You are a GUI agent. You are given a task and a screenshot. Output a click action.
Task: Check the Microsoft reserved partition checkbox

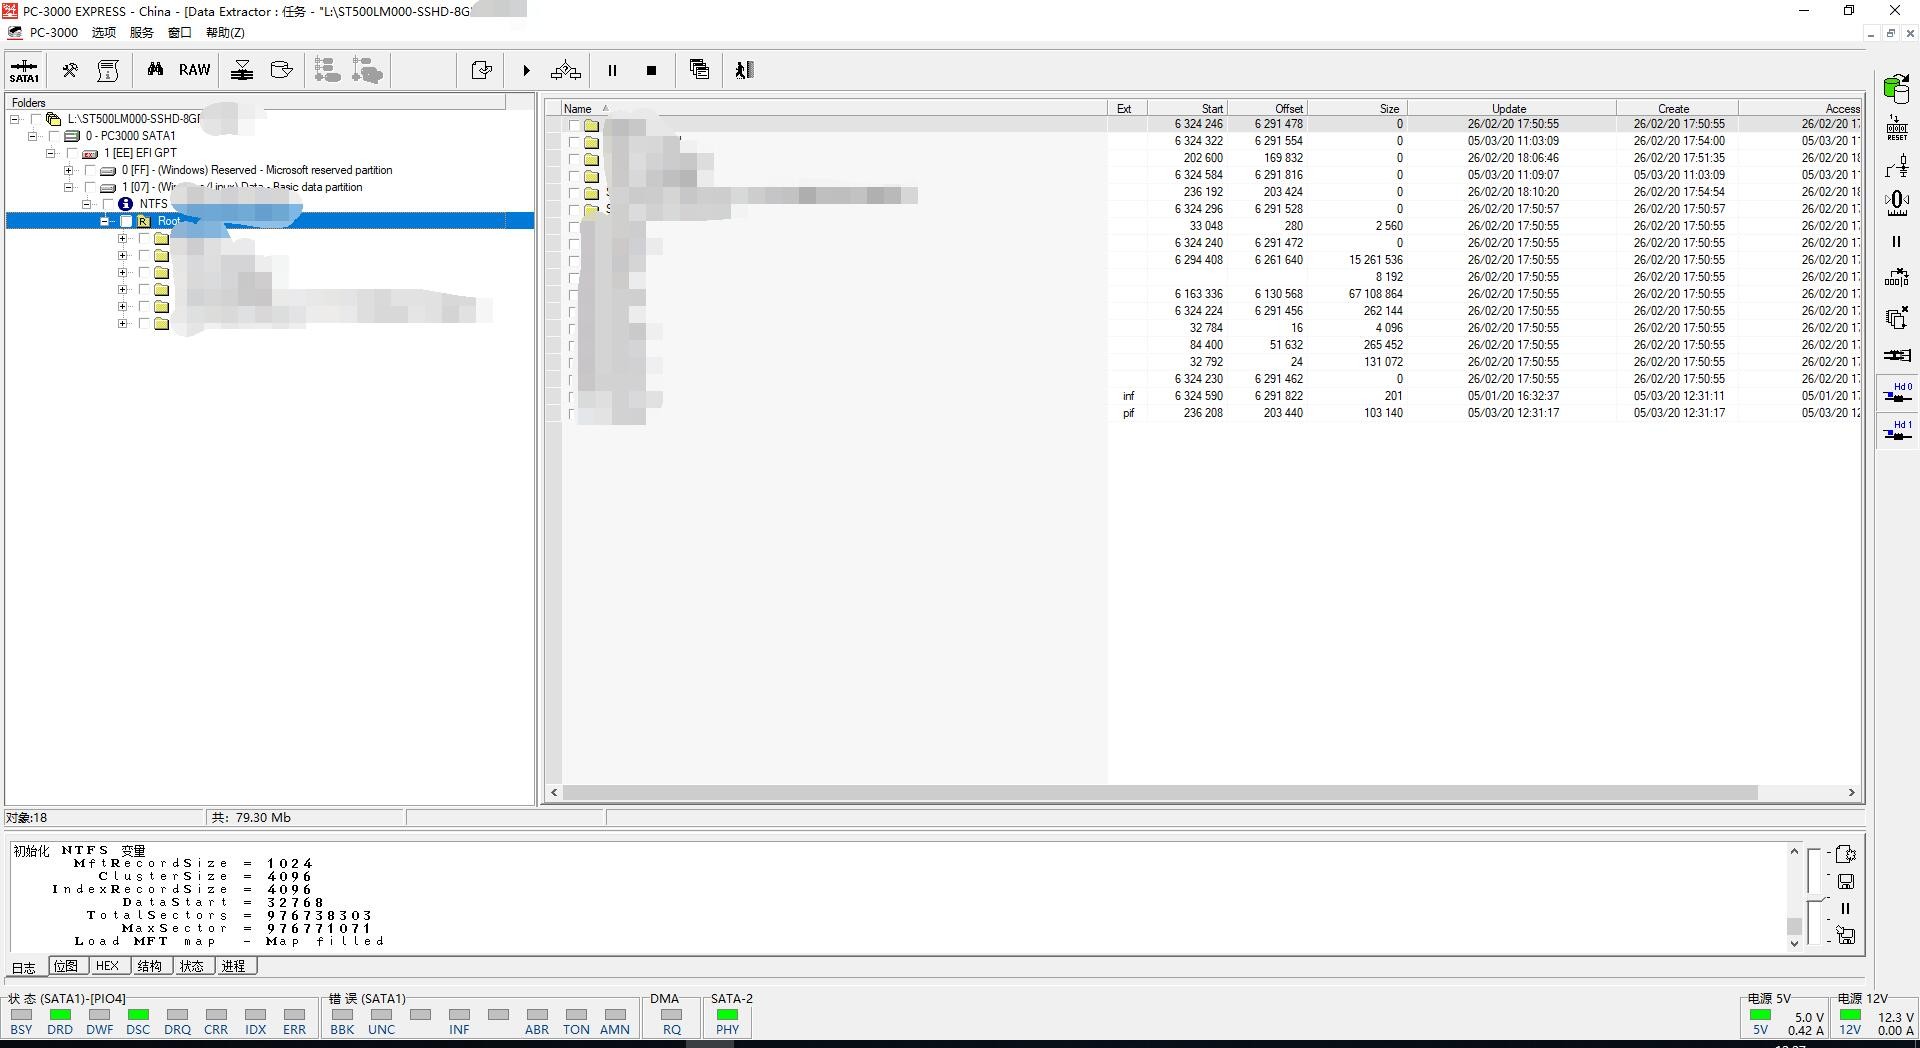(x=90, y=170)
